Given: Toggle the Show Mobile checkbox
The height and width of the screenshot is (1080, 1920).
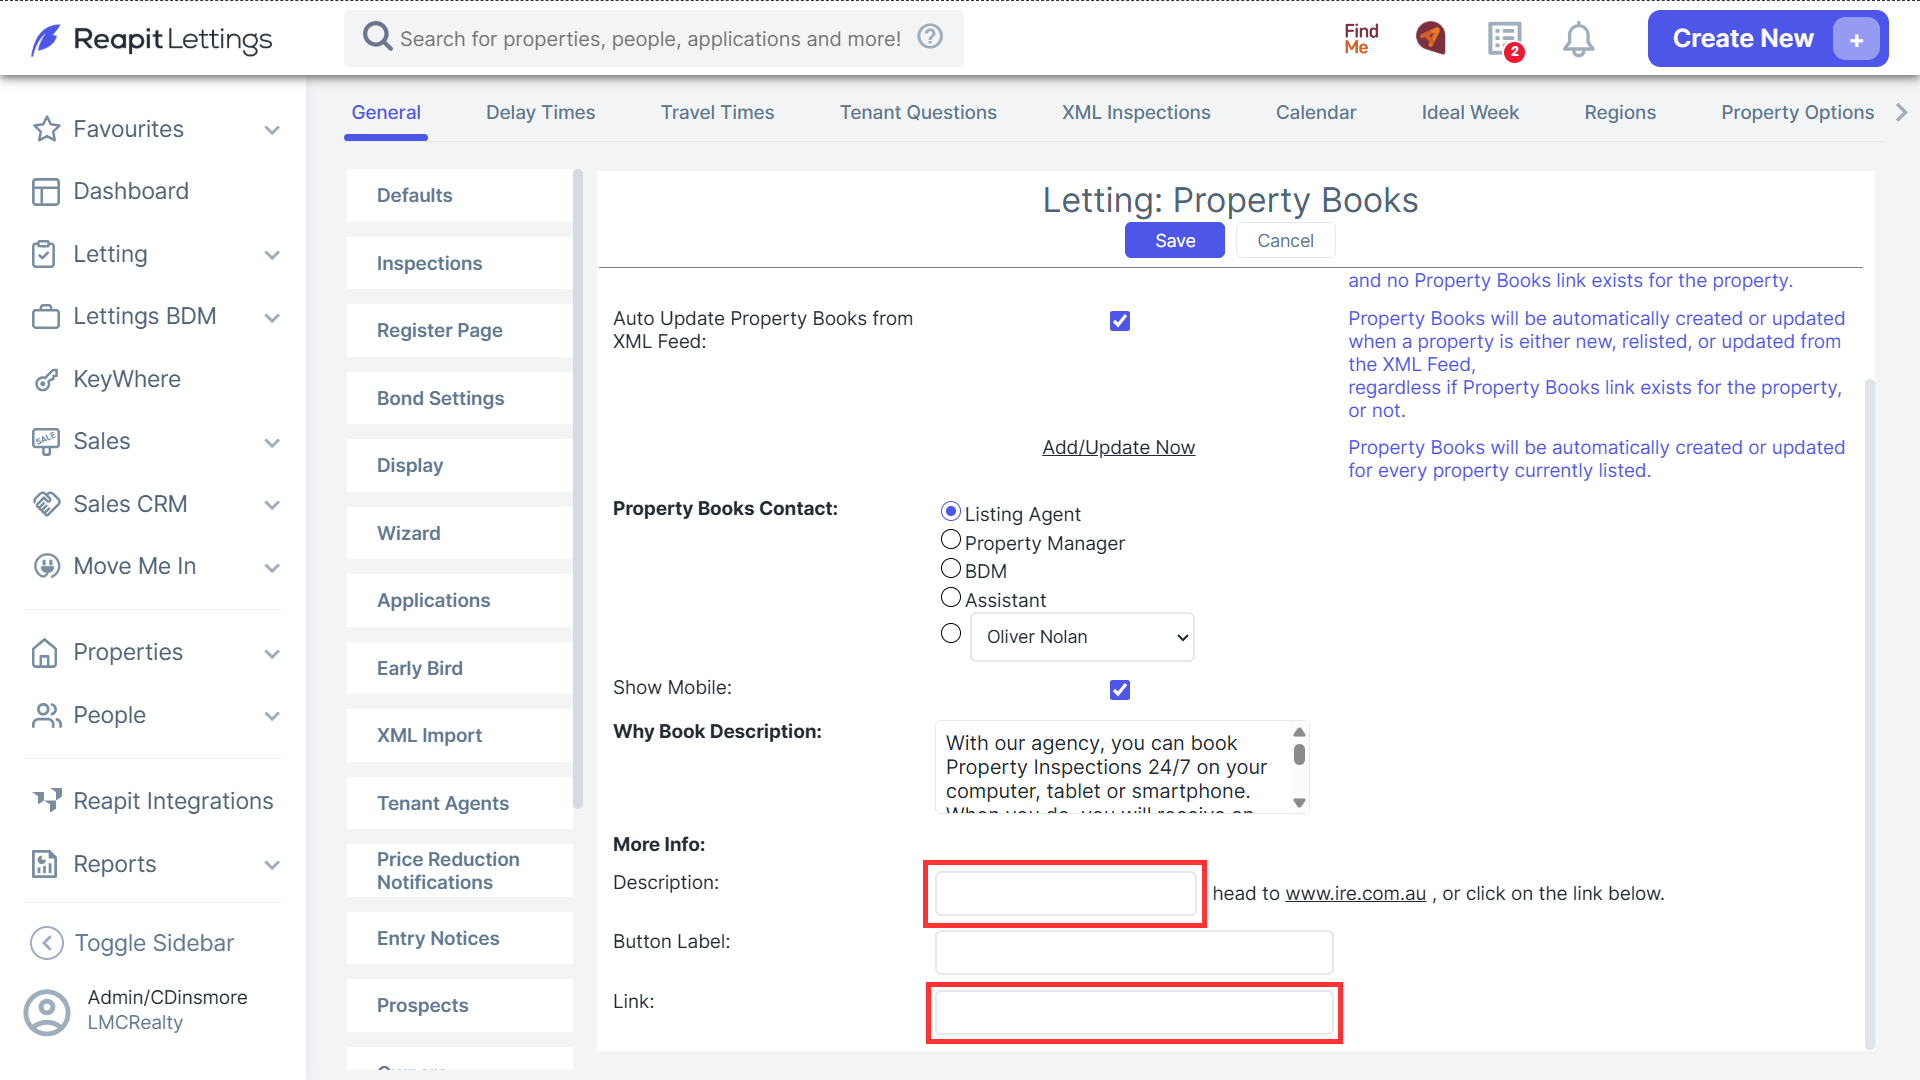Looking at the screenshot, I should pos(1120,690).
